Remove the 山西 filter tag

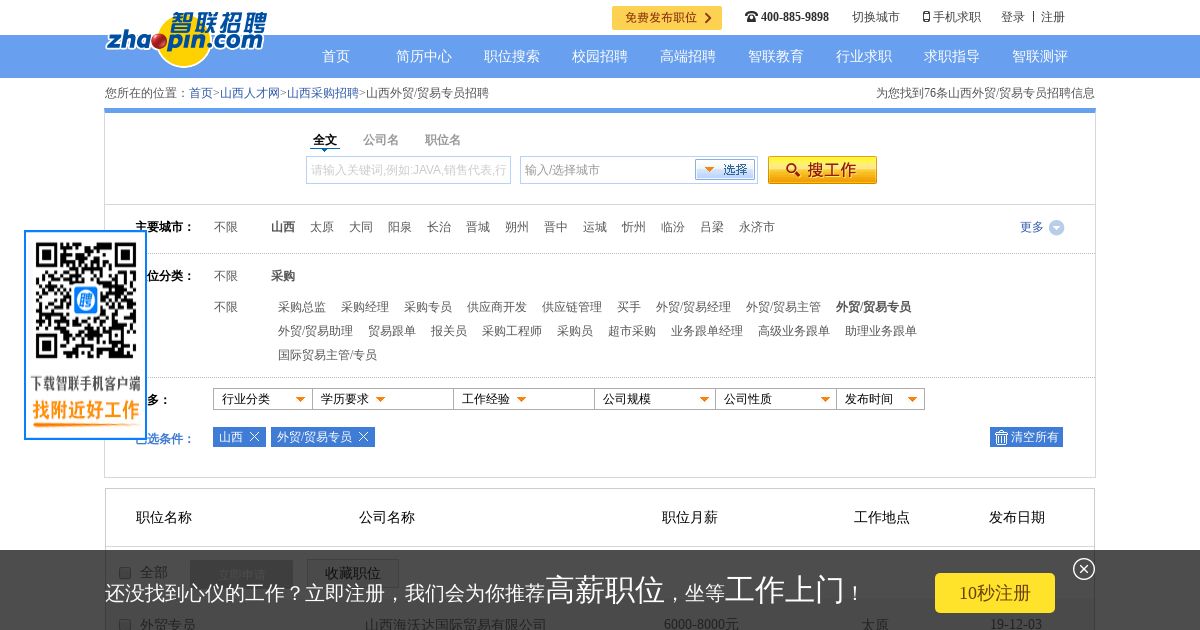tap(254, 437)
